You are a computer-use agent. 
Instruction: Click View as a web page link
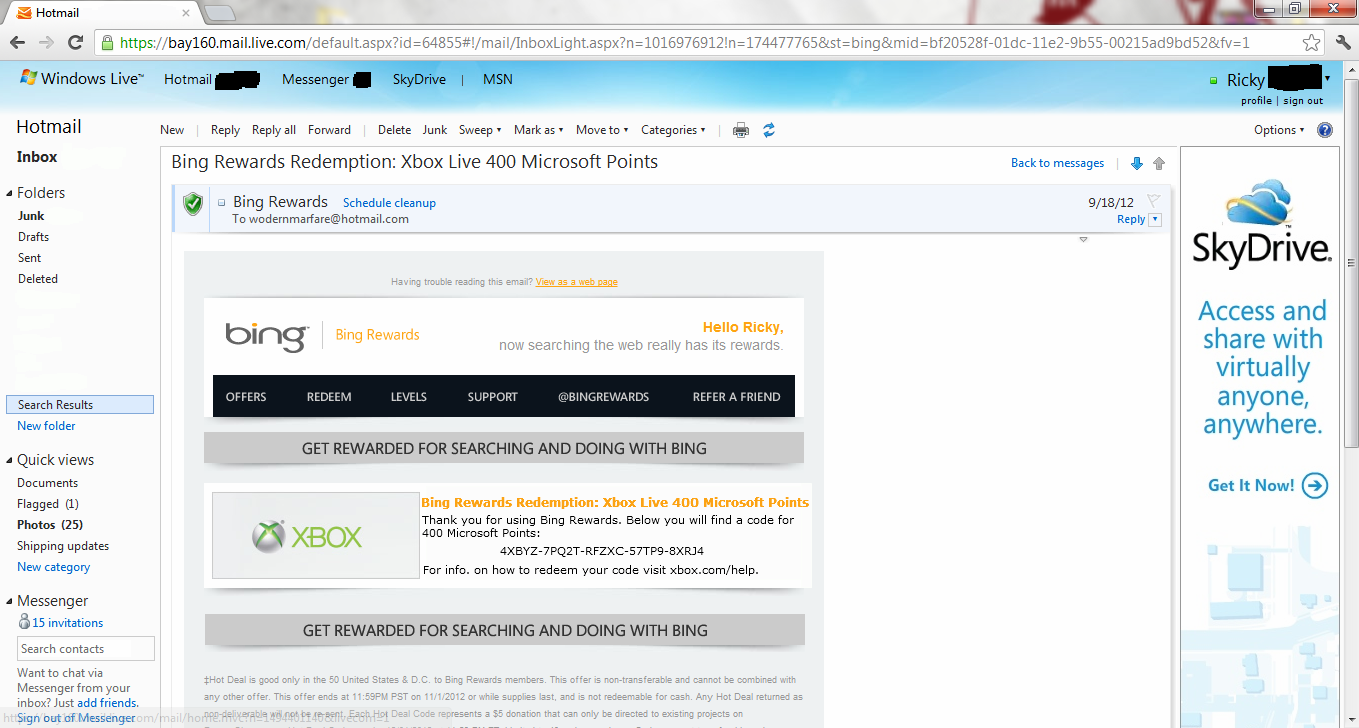(x=576, y=282)
